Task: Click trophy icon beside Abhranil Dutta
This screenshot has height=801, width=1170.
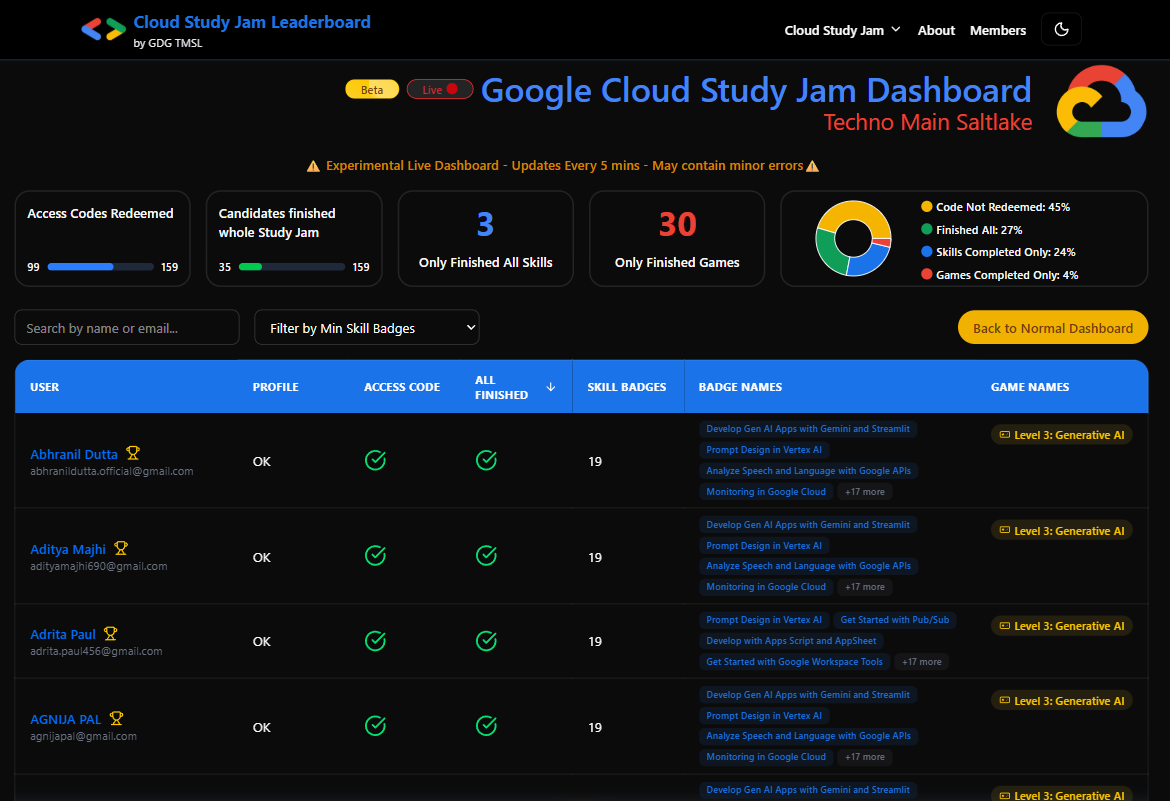Action: click(132, 453)
